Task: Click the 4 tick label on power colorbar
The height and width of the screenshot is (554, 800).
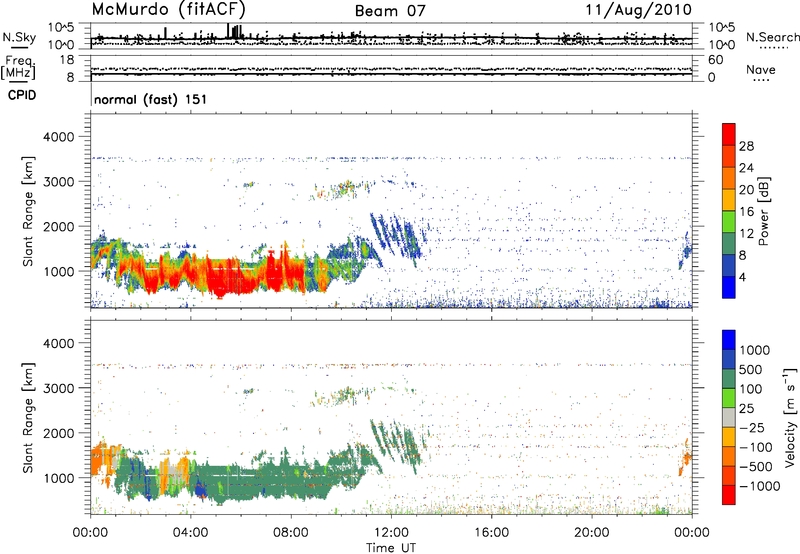Action: [x=743, y=277]
